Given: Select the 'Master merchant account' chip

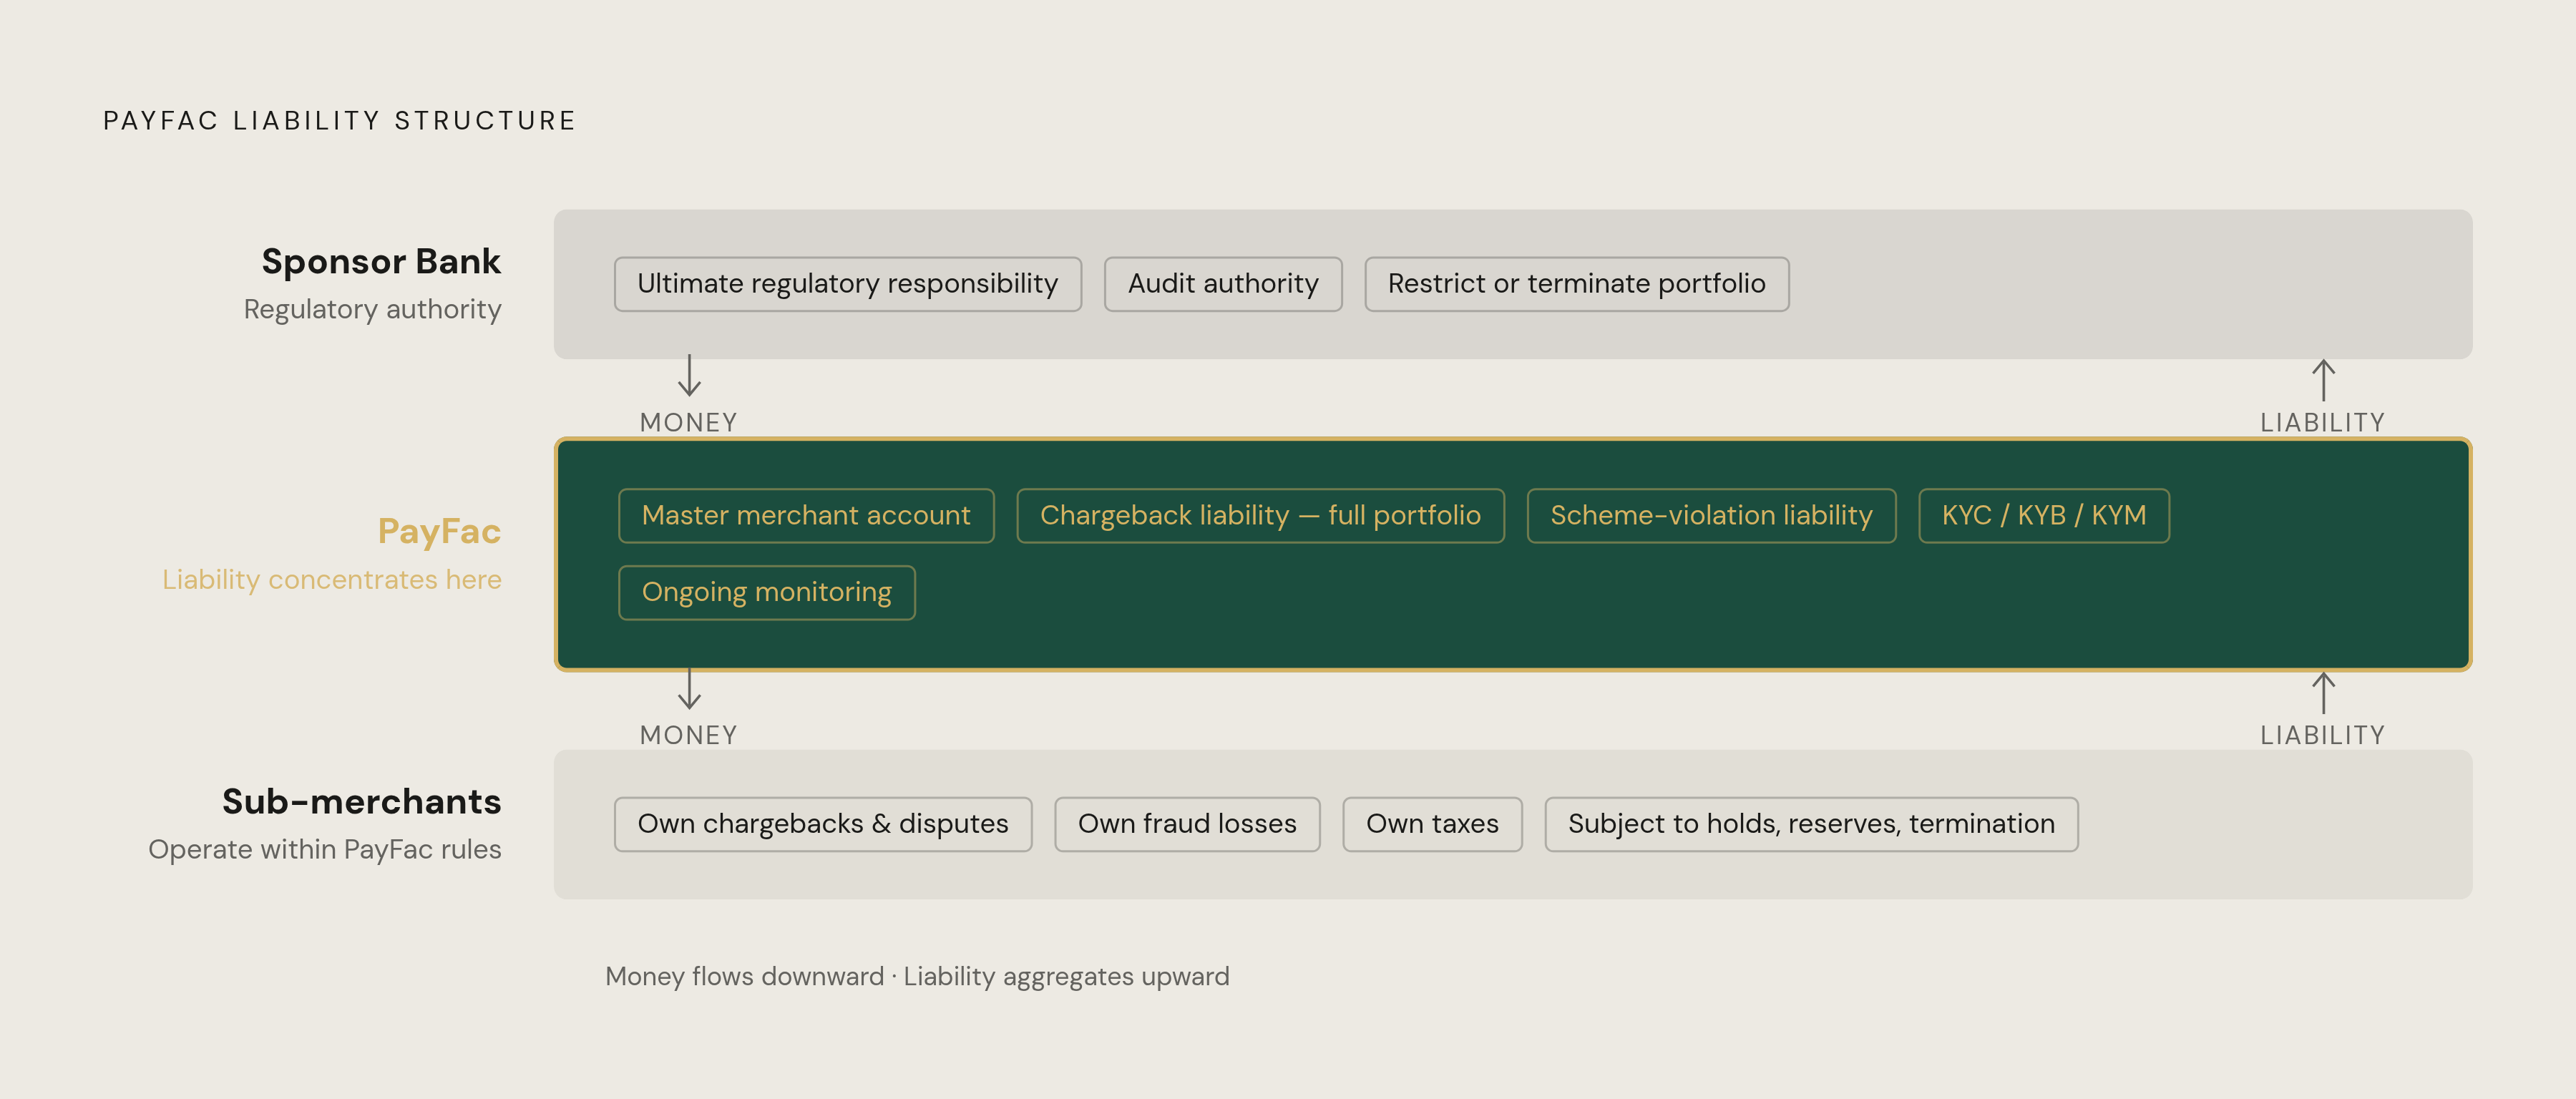Looking at the screenshot, I should [x=806, y=516].
